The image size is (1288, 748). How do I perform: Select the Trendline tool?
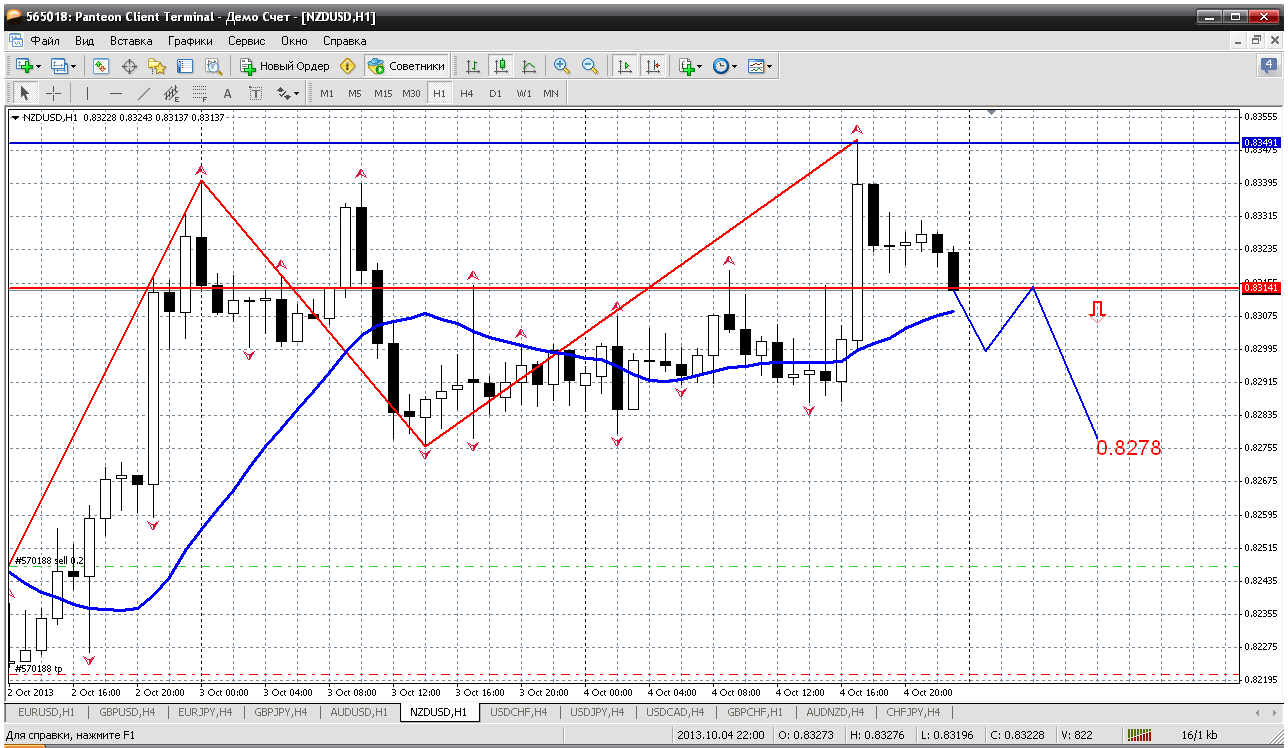coord(143,93)
